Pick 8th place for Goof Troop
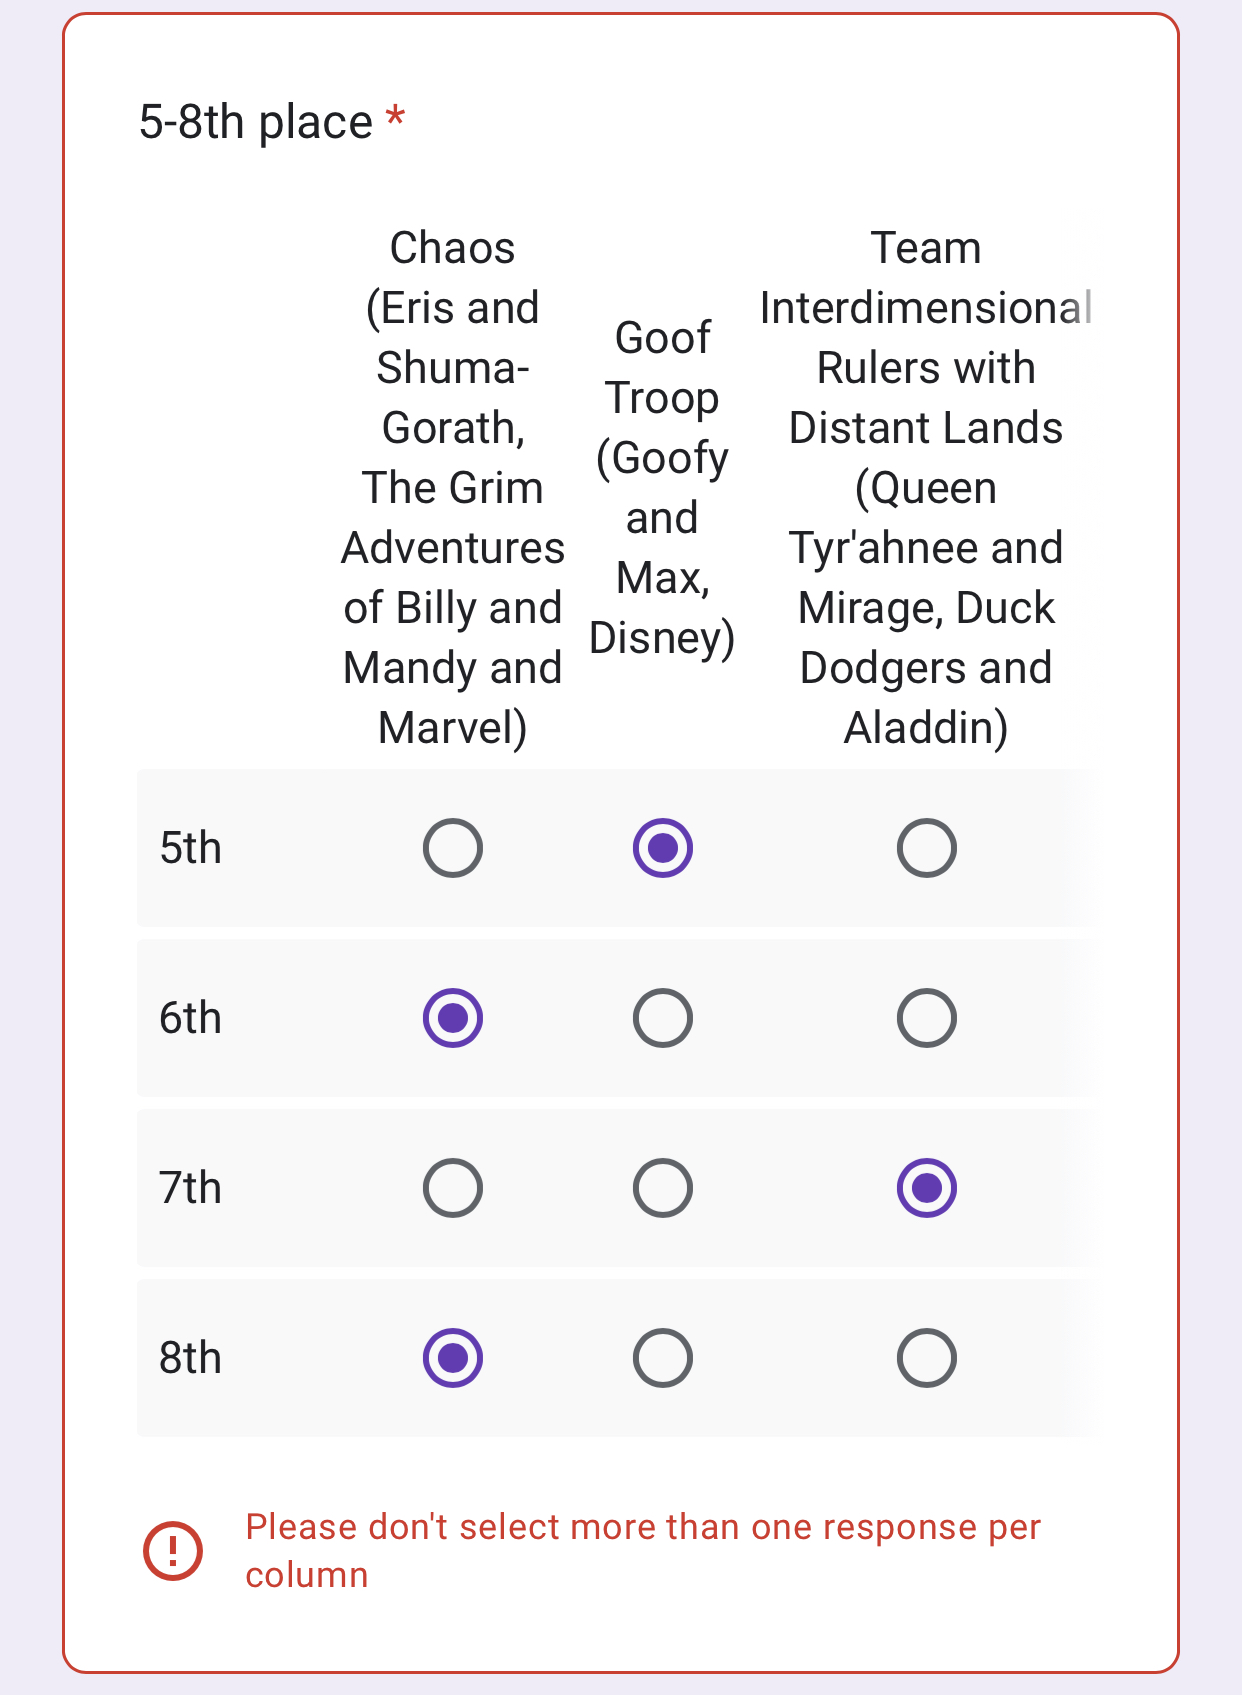Image resolution: width=1242 pixels, height=1695 pixels. click(x=663, y=1358)
